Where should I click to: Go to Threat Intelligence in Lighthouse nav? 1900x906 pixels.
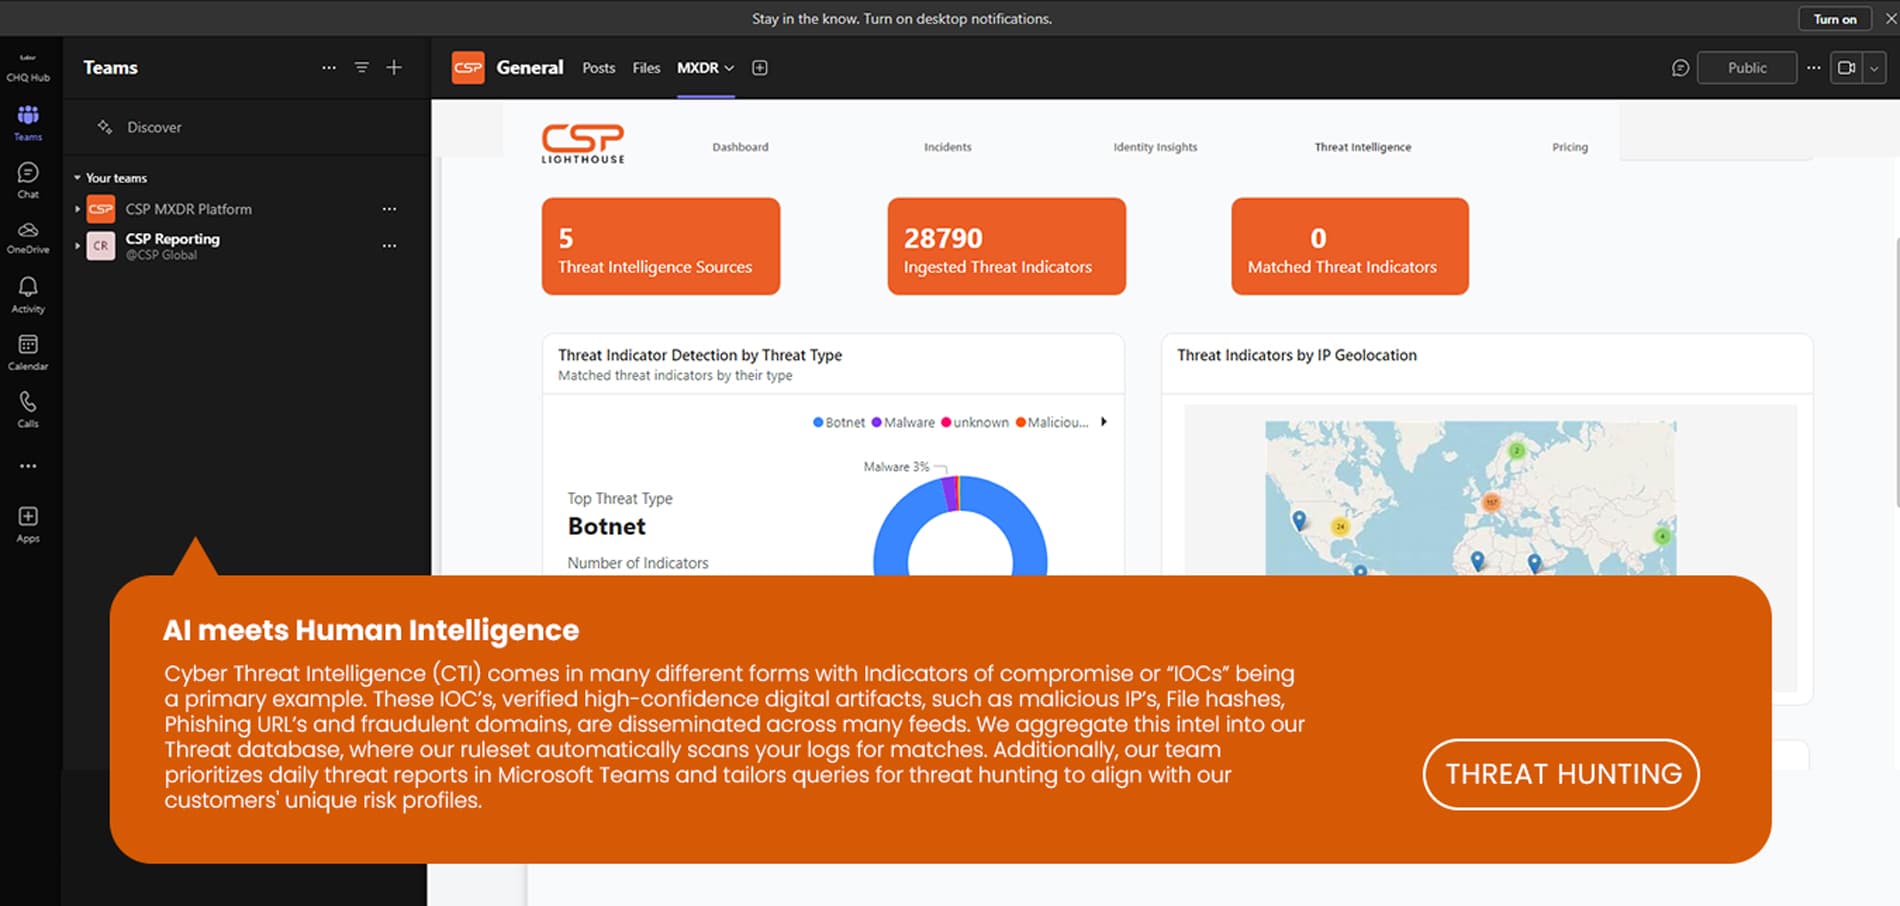pyautogui.click(x=1362, y=147)
